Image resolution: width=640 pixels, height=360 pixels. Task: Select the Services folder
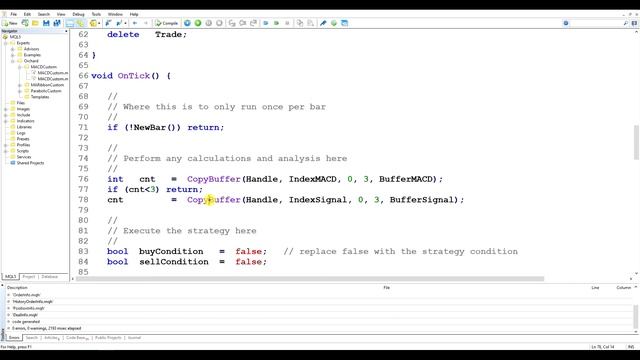pyautogui.click(x=24, y=157)
